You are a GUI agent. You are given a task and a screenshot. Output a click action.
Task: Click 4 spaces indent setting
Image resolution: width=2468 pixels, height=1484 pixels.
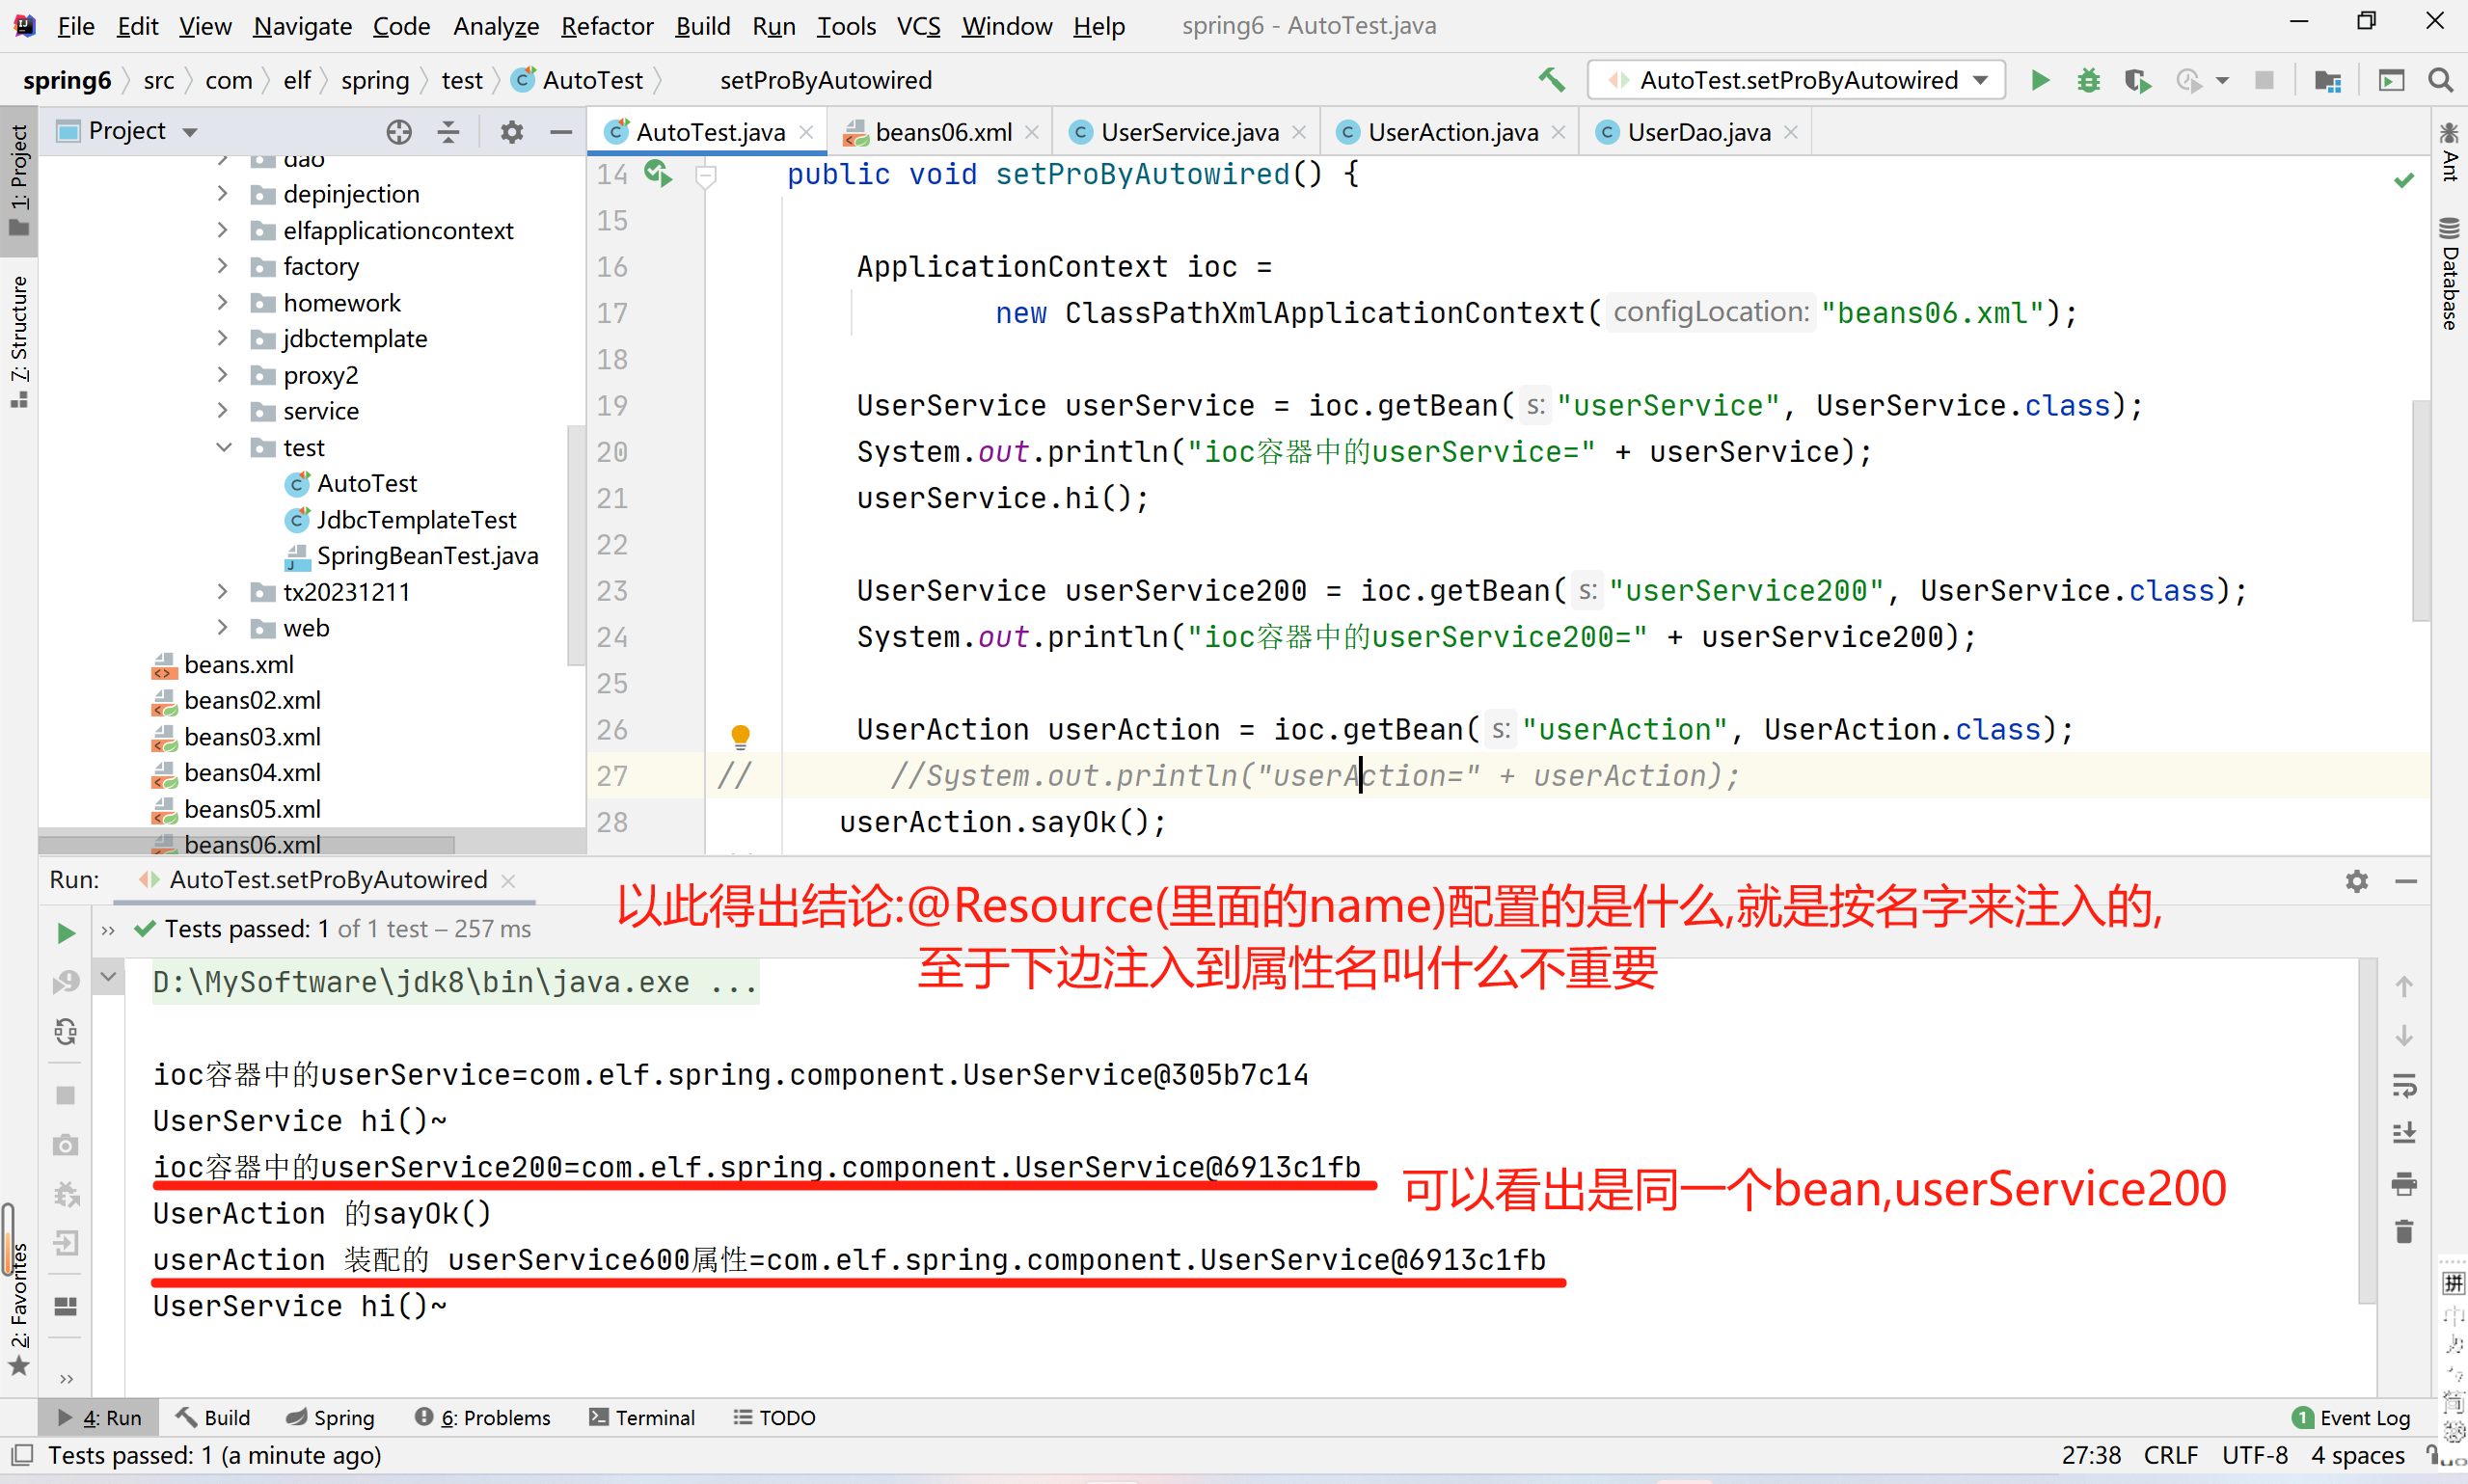2357,1454
